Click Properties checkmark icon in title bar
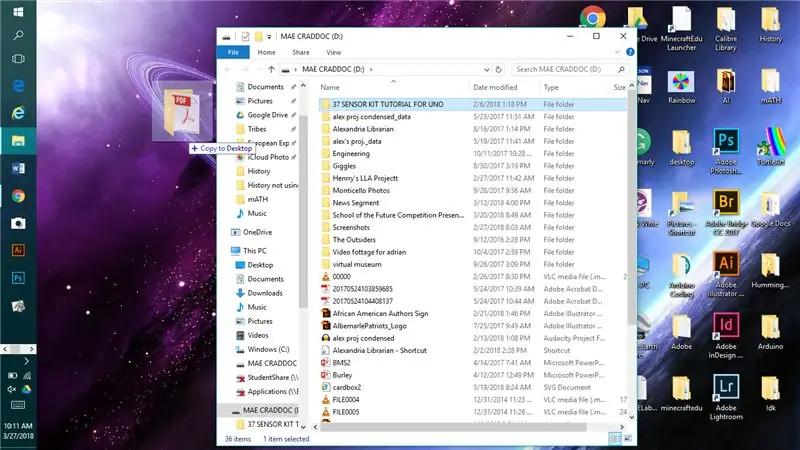Viewport: 800px width, 450px height. point(245,36)
